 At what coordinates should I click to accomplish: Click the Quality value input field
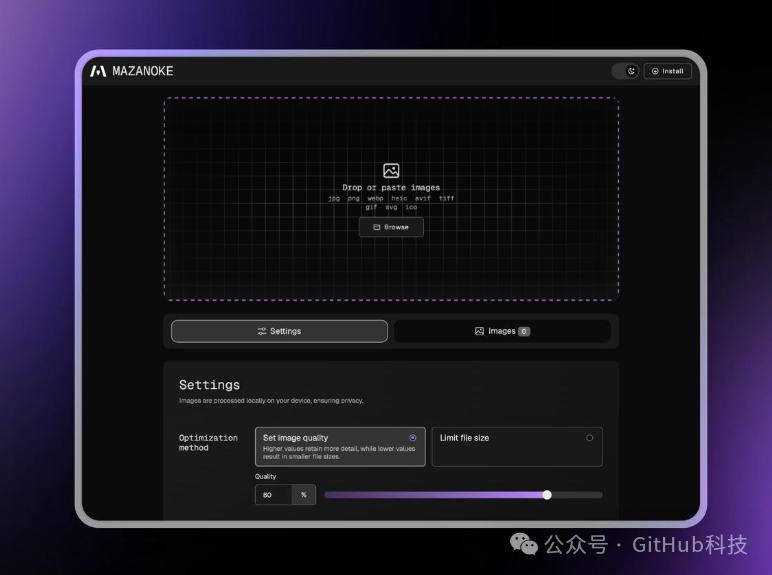pyautogui.click(x=274, y=495)
